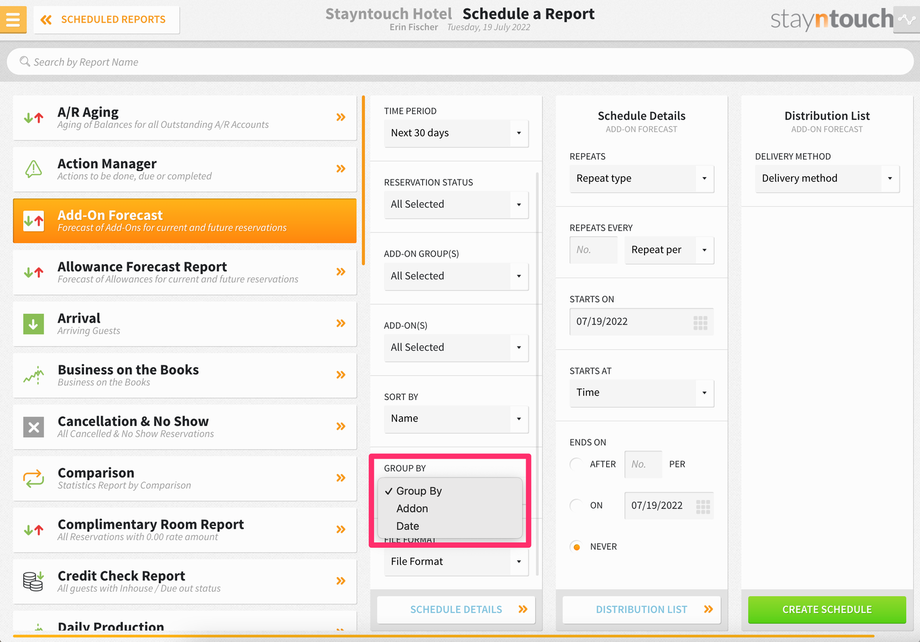Open the Repeat per dropdown
This screenshot has height=642, width=920.
(x=669, y=251)
